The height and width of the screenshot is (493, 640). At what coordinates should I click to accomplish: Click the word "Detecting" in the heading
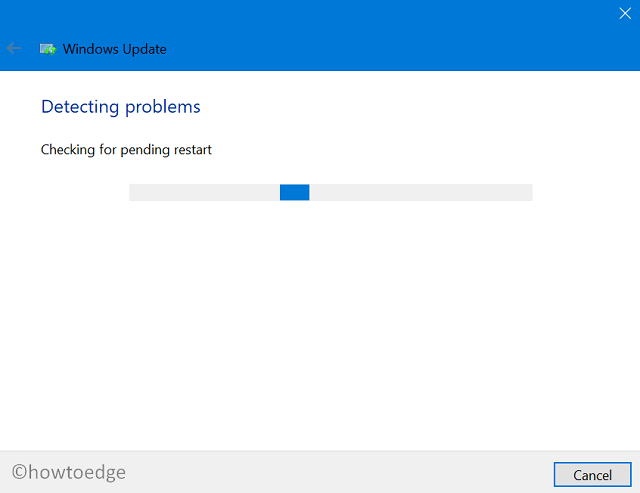(81, 107)
